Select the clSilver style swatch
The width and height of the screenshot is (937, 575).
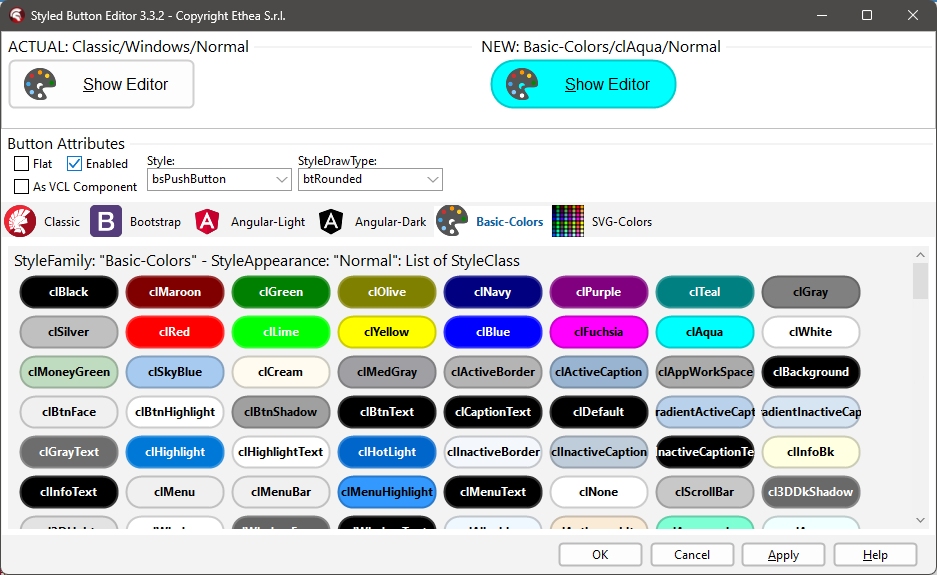[69, 332]
